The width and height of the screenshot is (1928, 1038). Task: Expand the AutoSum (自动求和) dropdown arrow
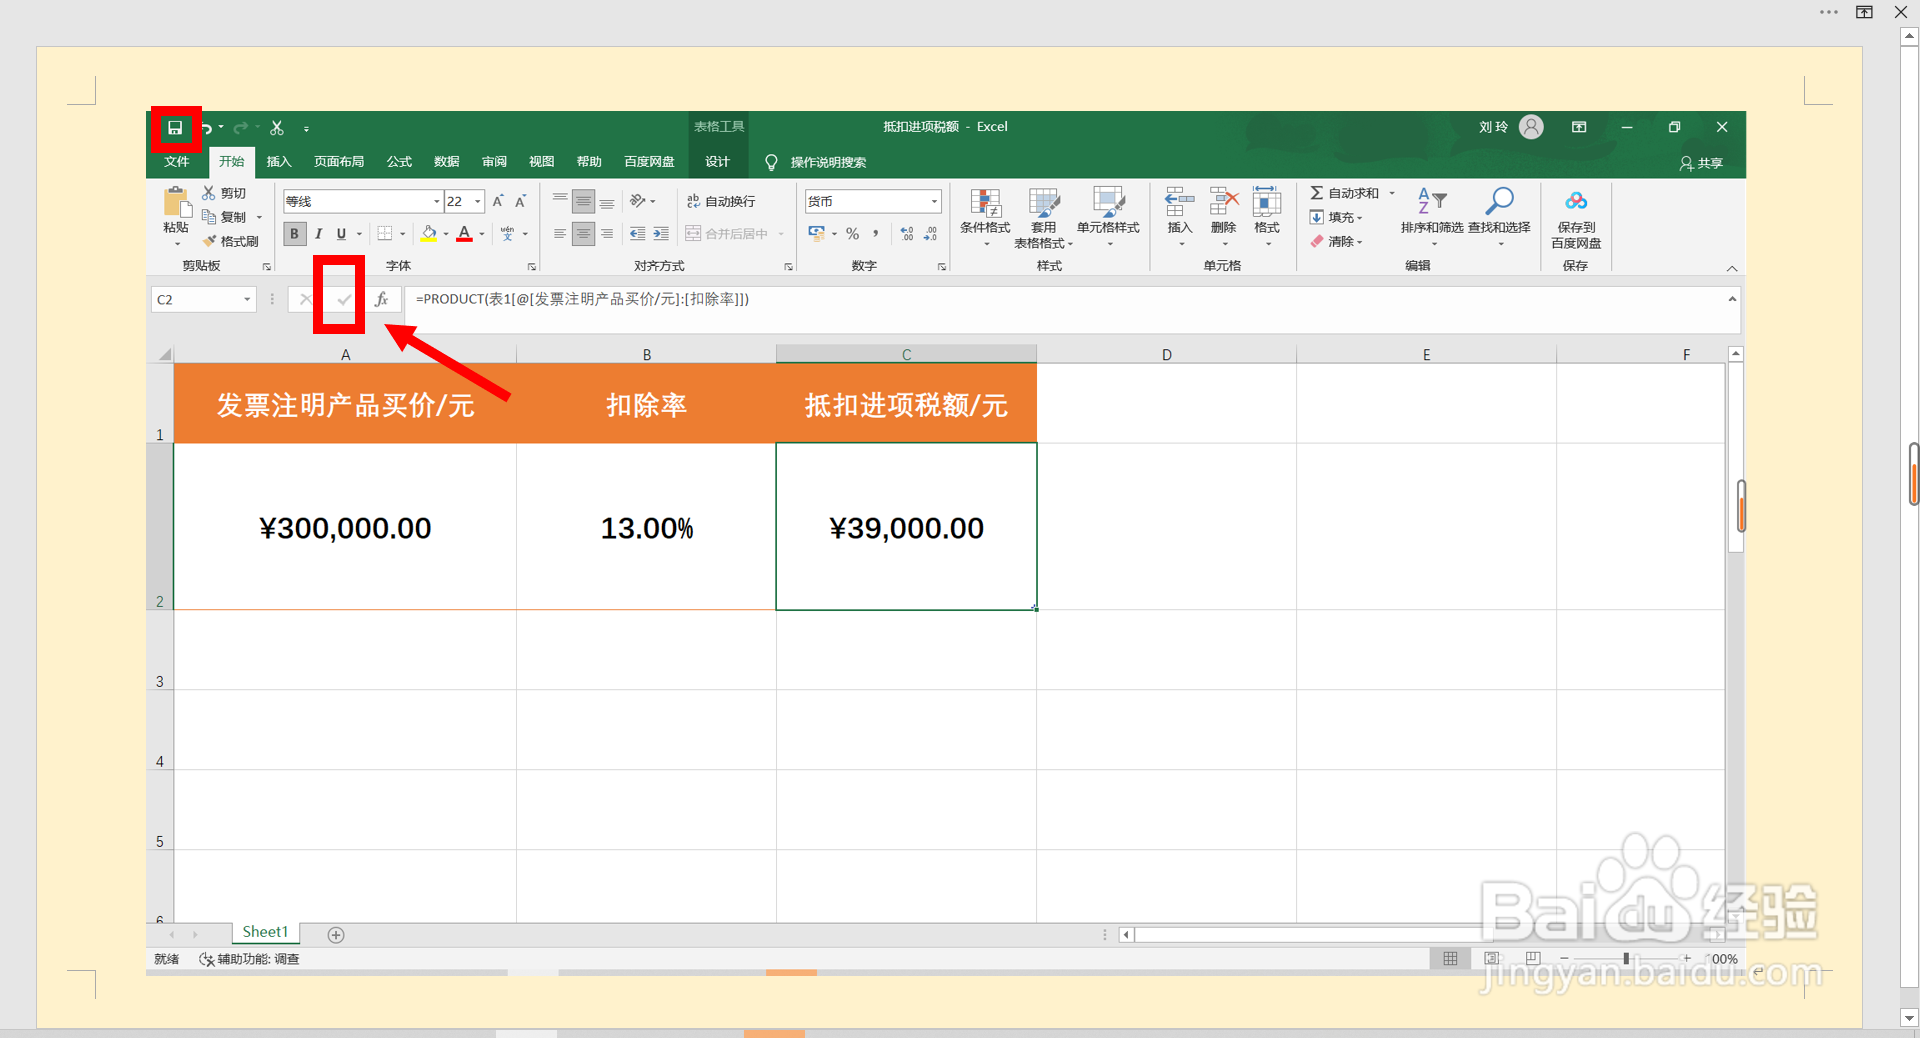(x=1392, y=193)
